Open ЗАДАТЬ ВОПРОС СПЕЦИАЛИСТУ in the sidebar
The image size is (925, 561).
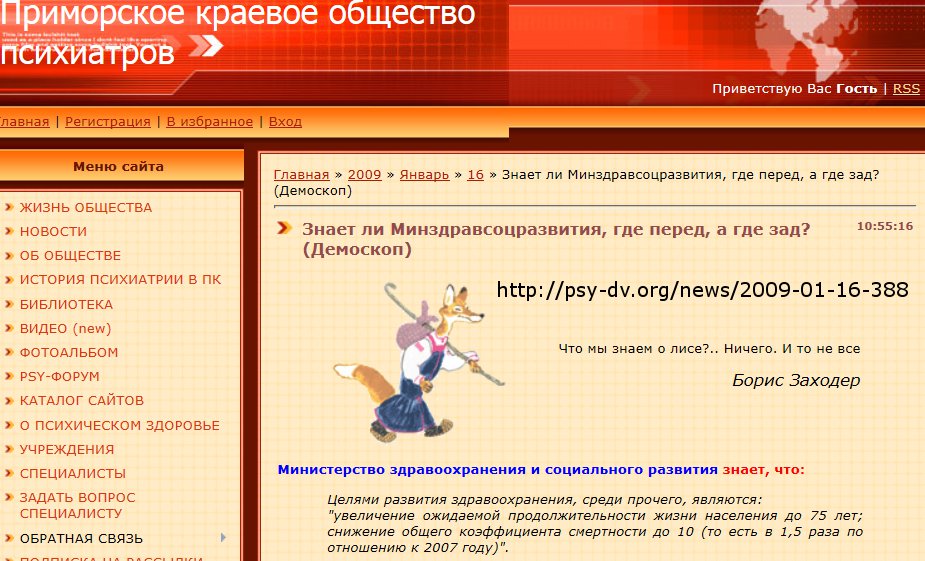[77, 505]
